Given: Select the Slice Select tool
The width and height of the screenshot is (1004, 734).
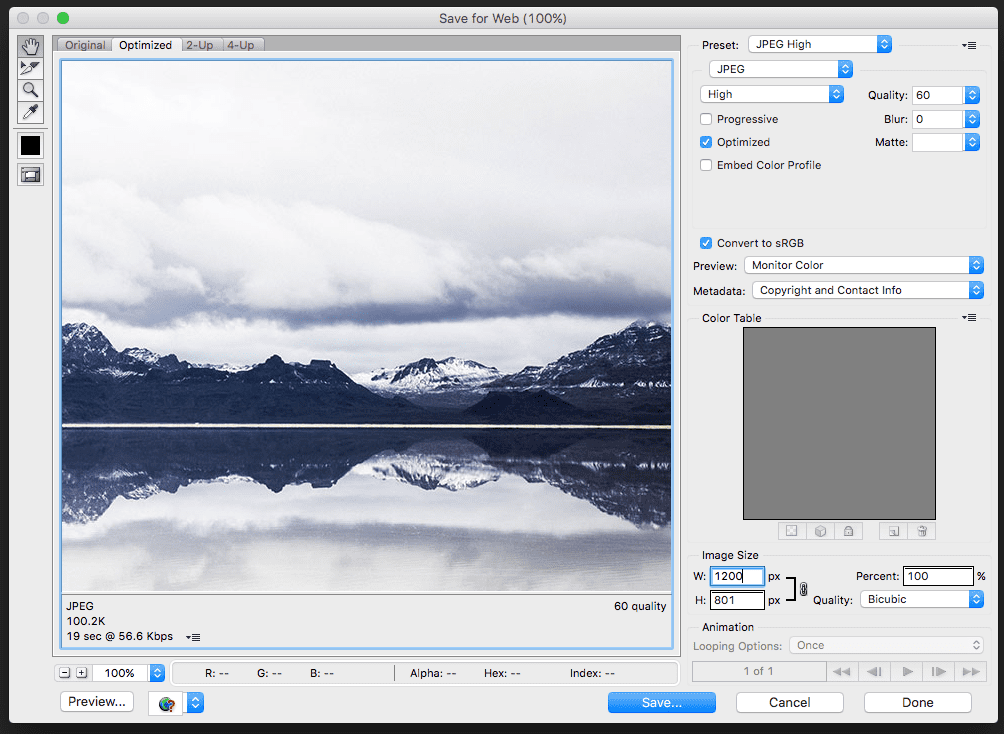Looking at the screenshot, I should click(31, 68).
